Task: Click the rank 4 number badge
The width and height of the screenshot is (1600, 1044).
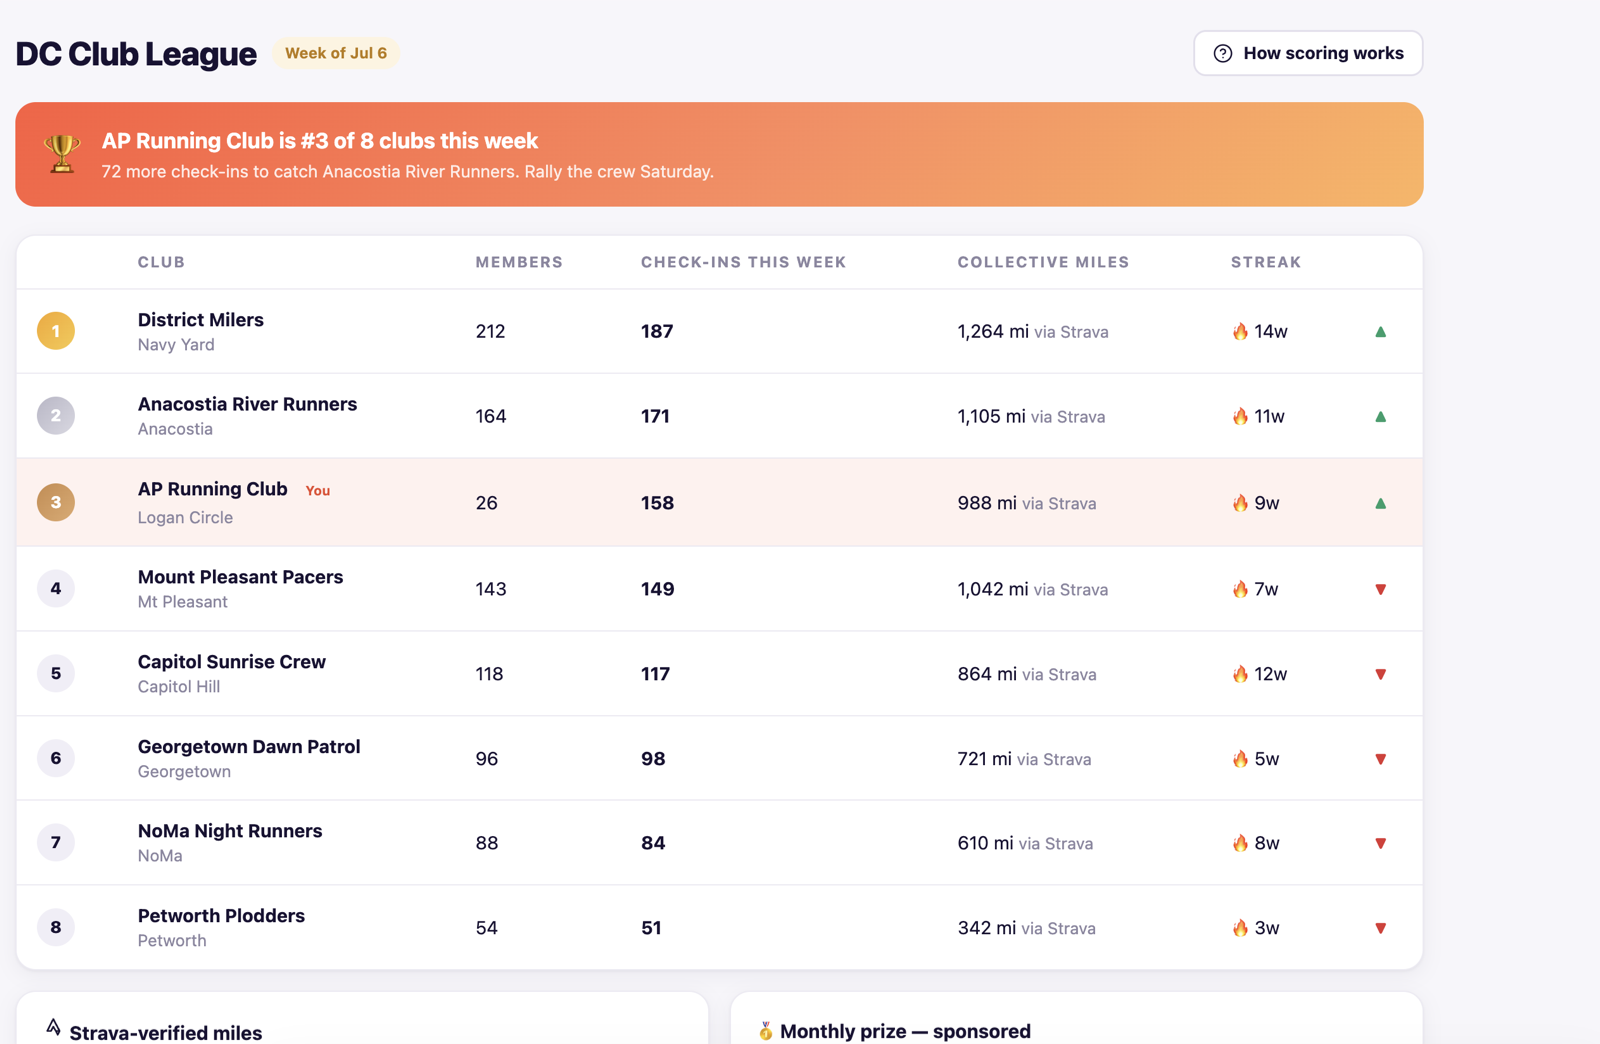Action: [56, 588]
